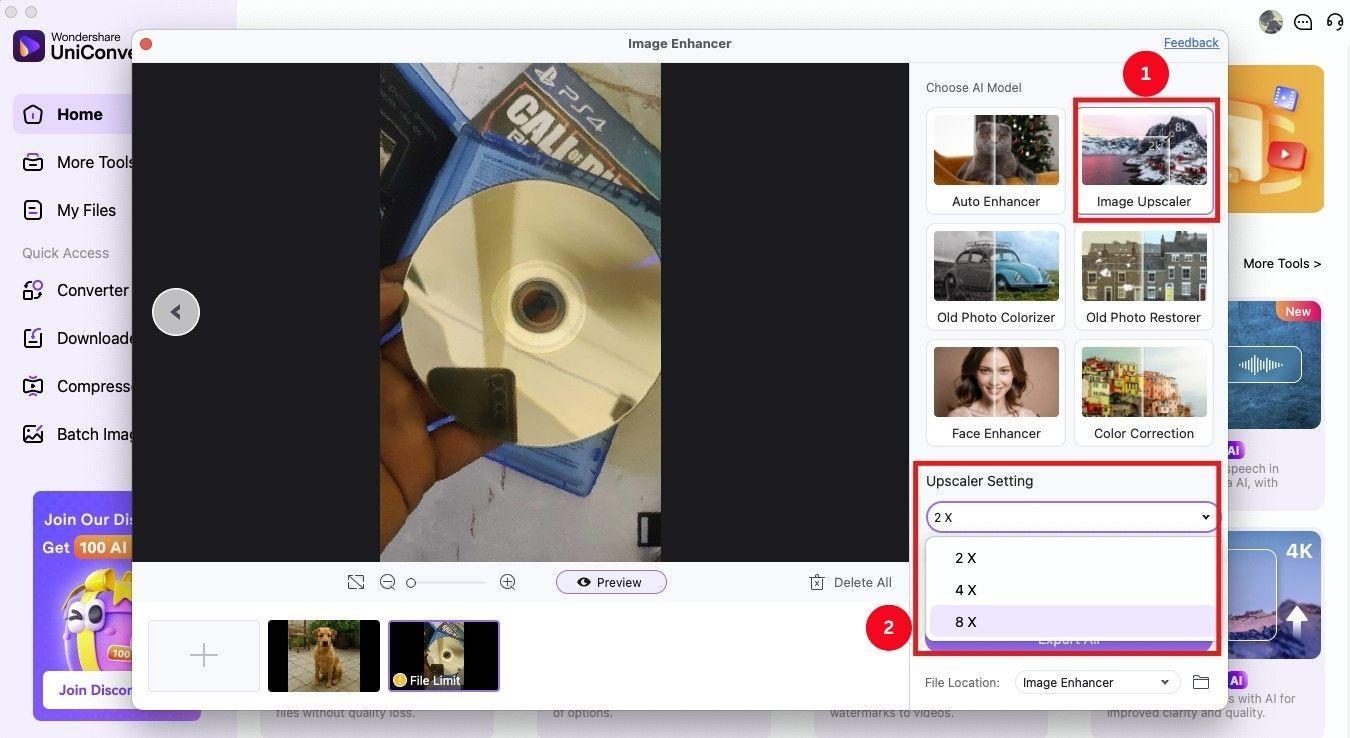Select the Auto Enhancer AI model
Image resolution: width=1350 pixels, height=738 pixels.
[995, 160]
